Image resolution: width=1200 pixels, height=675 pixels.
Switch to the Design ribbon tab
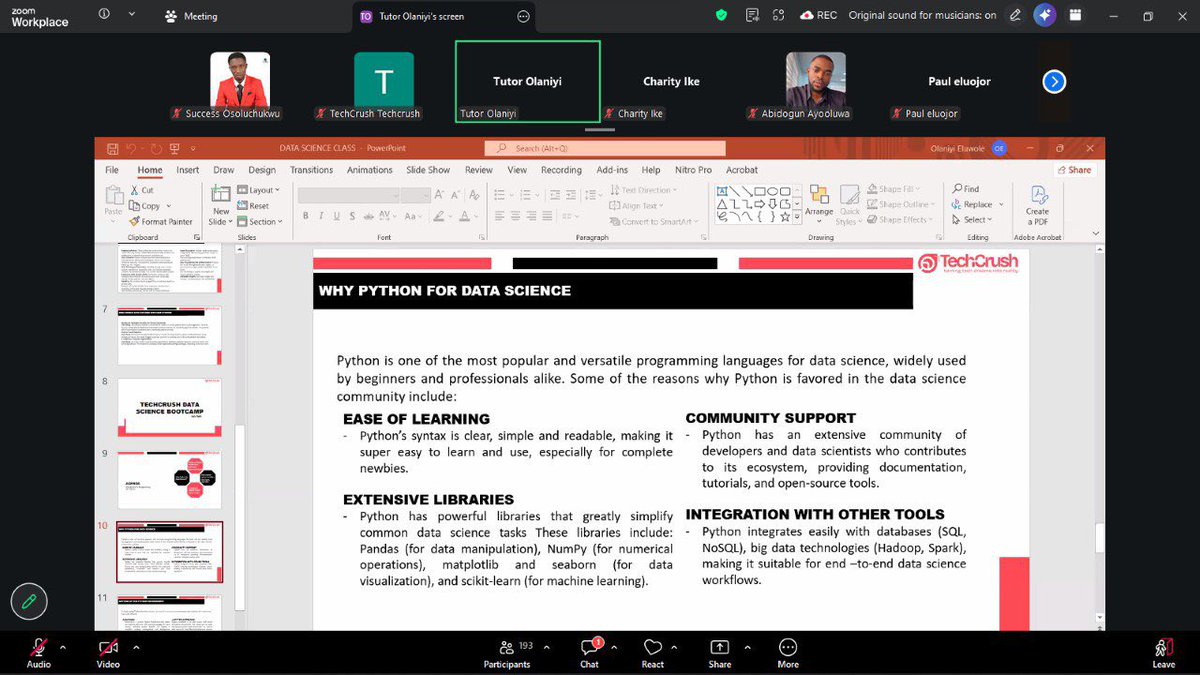click(262, 170)
